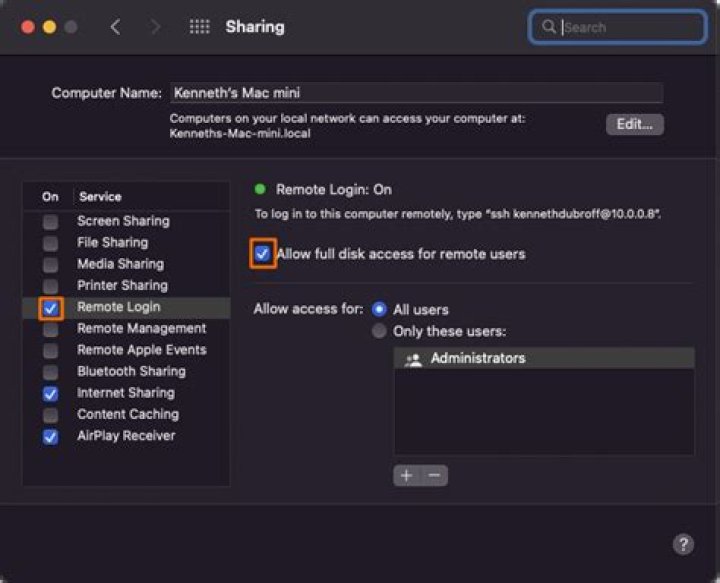Minimize the window via the yellow button
720x583 pixels.
(50, 27)
